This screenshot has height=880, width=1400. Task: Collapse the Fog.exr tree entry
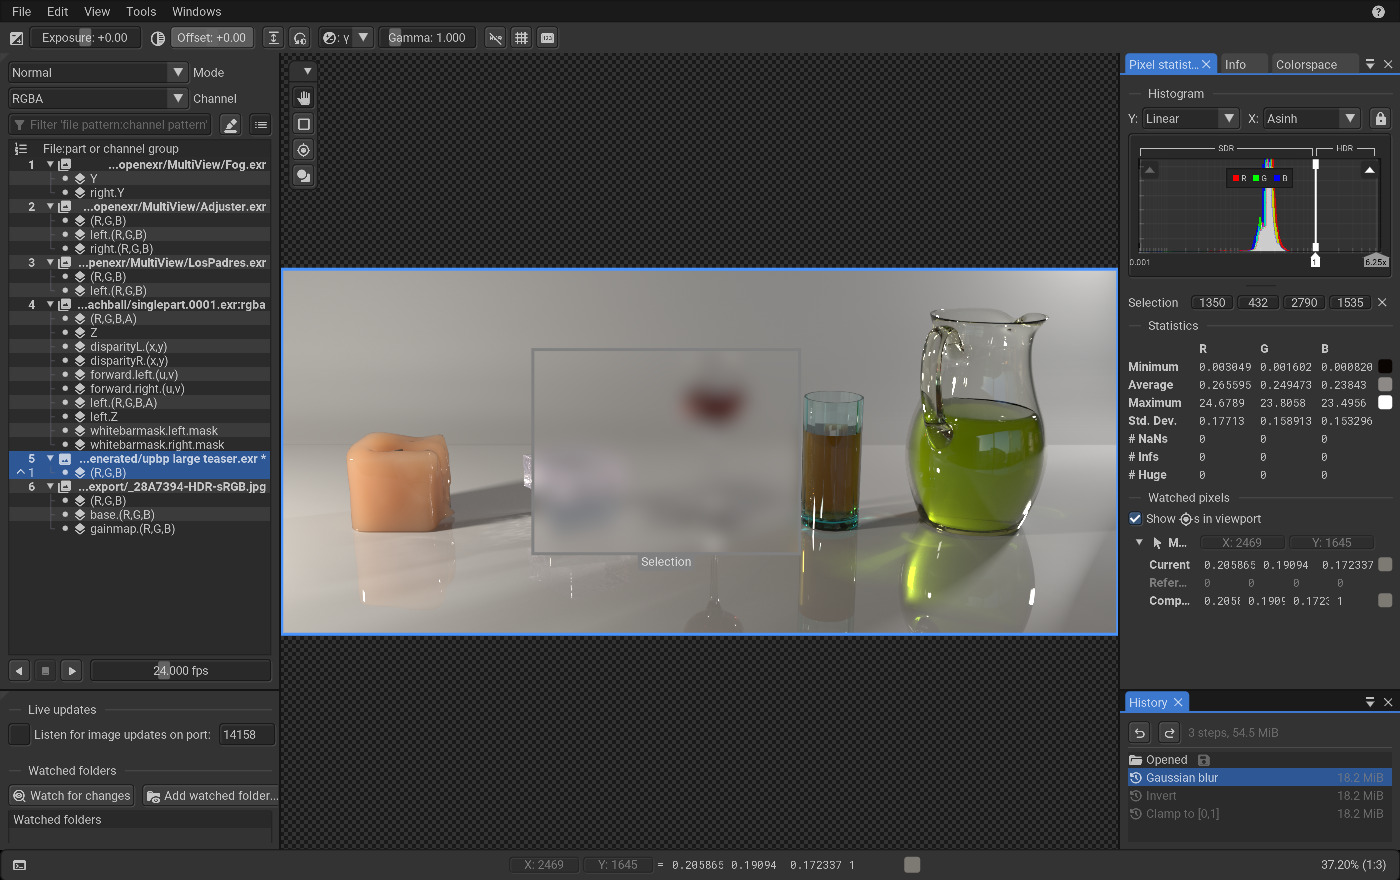click(x=50, y=165)
